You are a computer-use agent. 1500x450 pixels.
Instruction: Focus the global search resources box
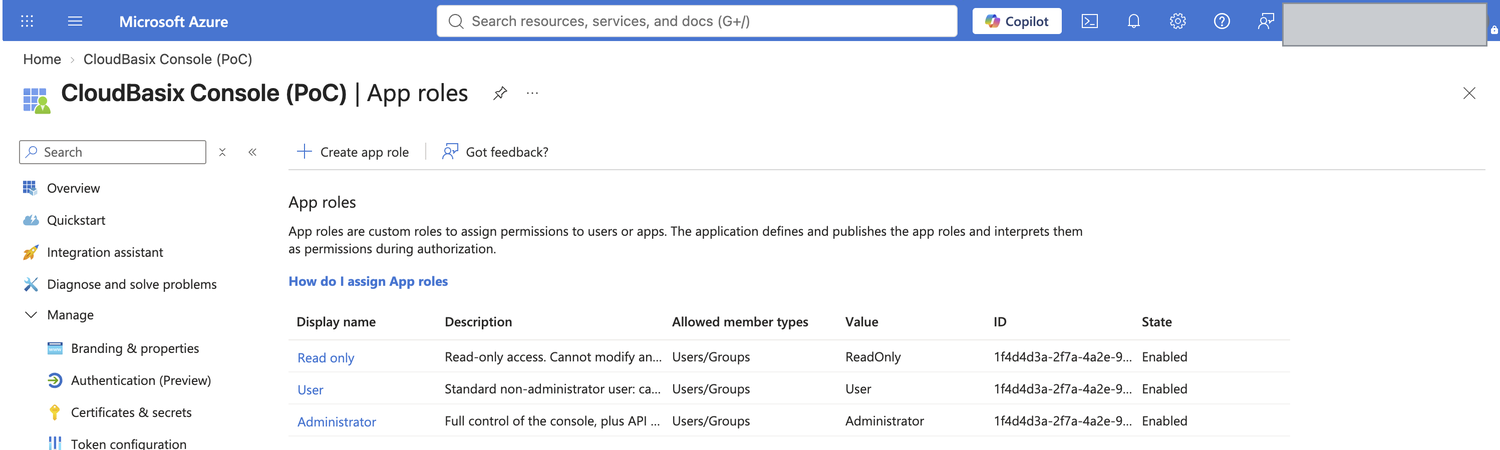click(x=697, y=21)
